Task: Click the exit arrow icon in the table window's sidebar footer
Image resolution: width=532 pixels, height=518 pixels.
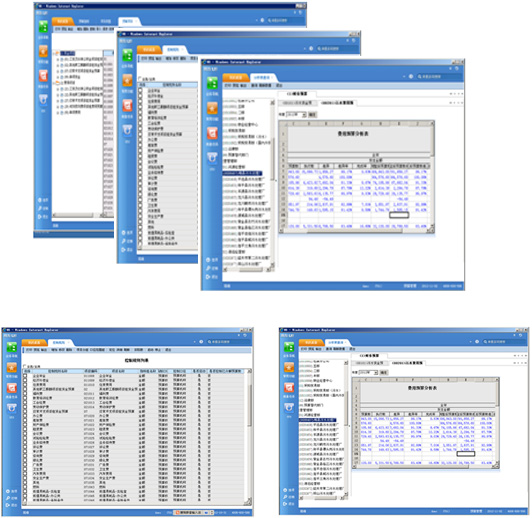Action: pyautogui.click(x=8, y=505)
